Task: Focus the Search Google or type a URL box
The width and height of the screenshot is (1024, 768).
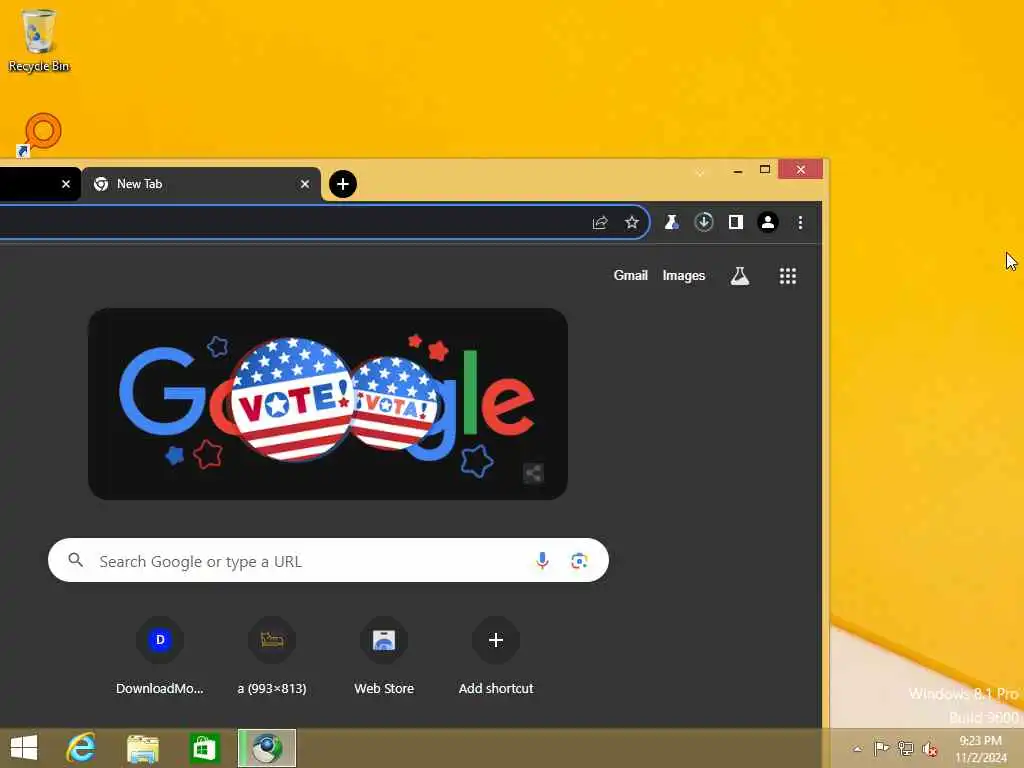Action: (x=328, y=560)
